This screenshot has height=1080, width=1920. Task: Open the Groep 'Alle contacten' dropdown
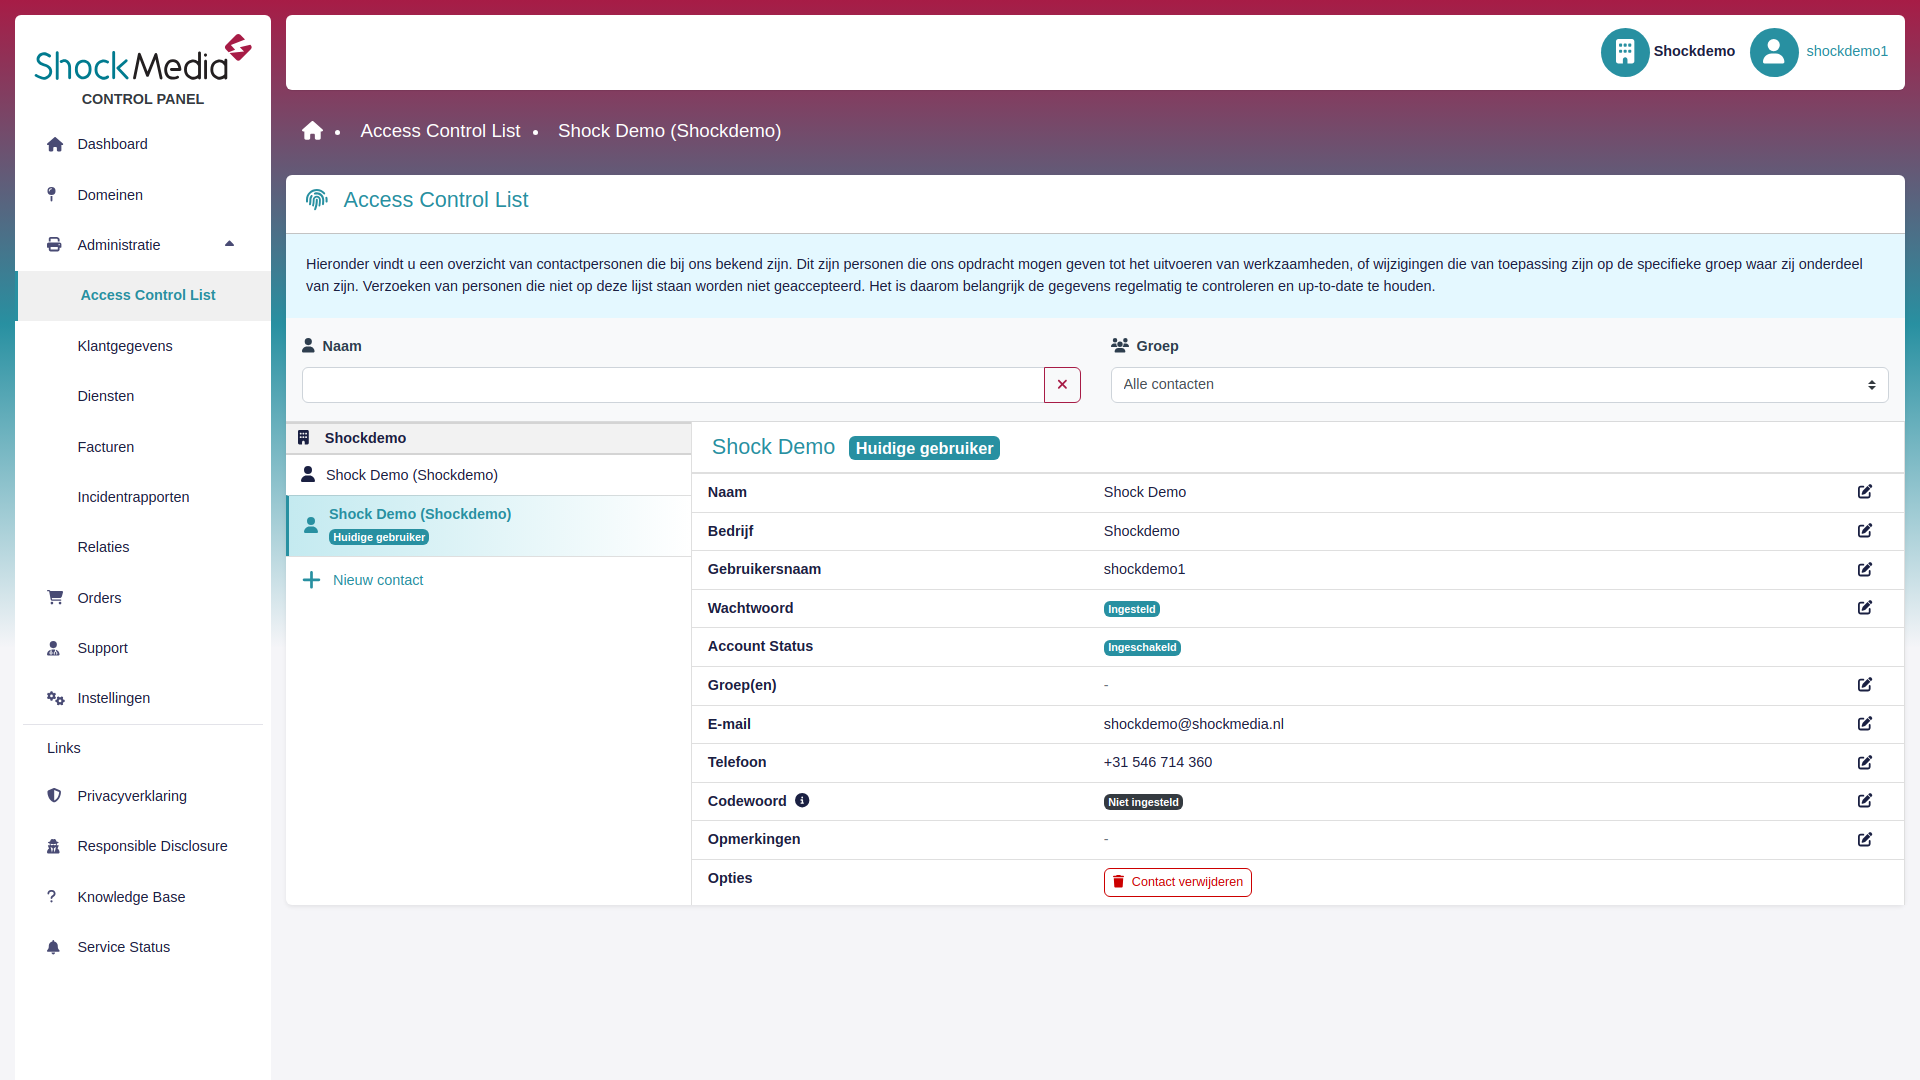coord(1499,385)
